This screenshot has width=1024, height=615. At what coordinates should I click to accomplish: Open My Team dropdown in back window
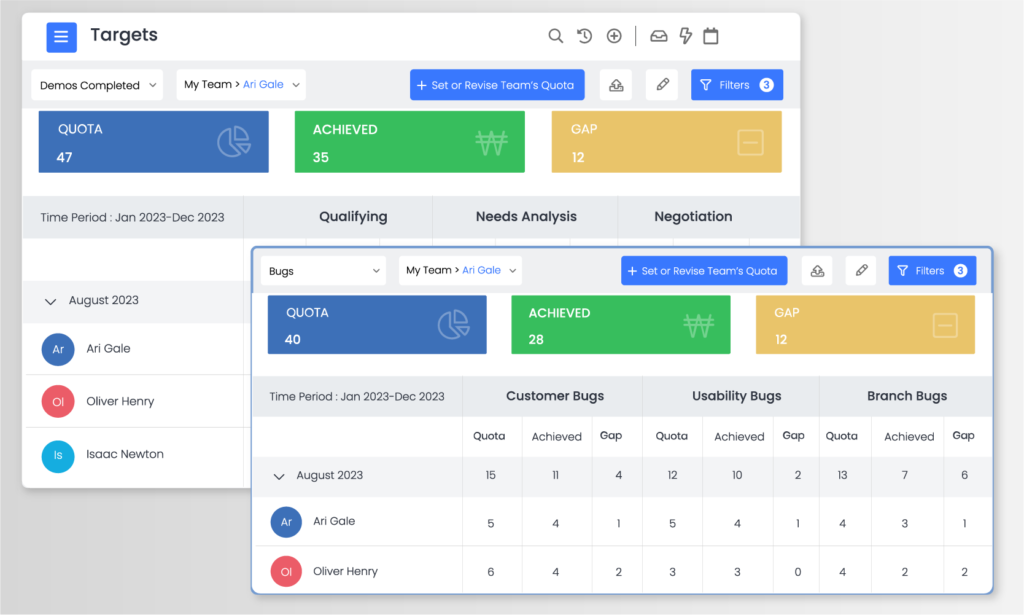pos(241,85)
